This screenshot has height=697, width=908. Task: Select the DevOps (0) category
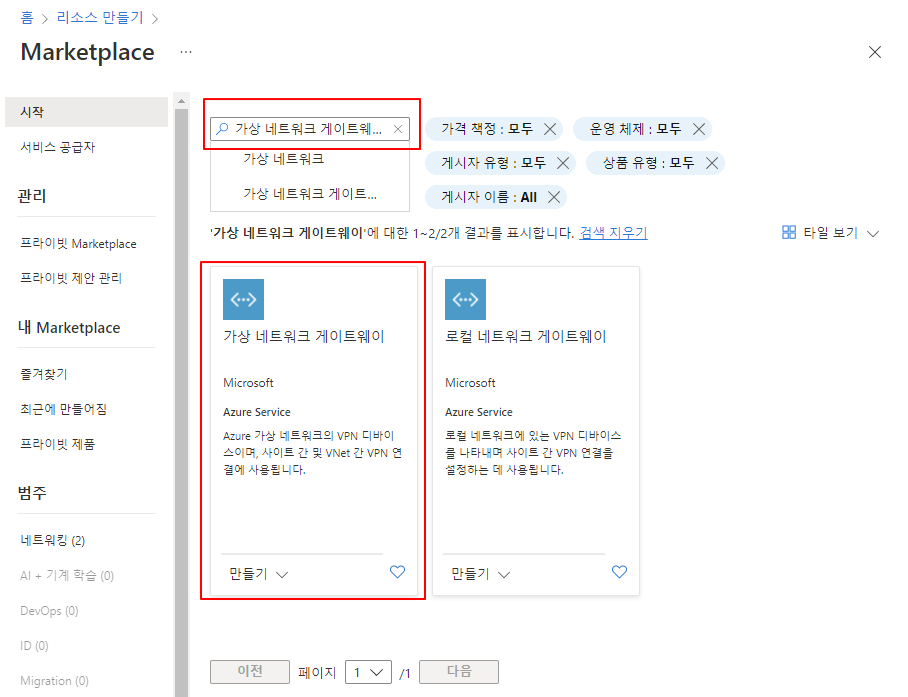(49, 611)
